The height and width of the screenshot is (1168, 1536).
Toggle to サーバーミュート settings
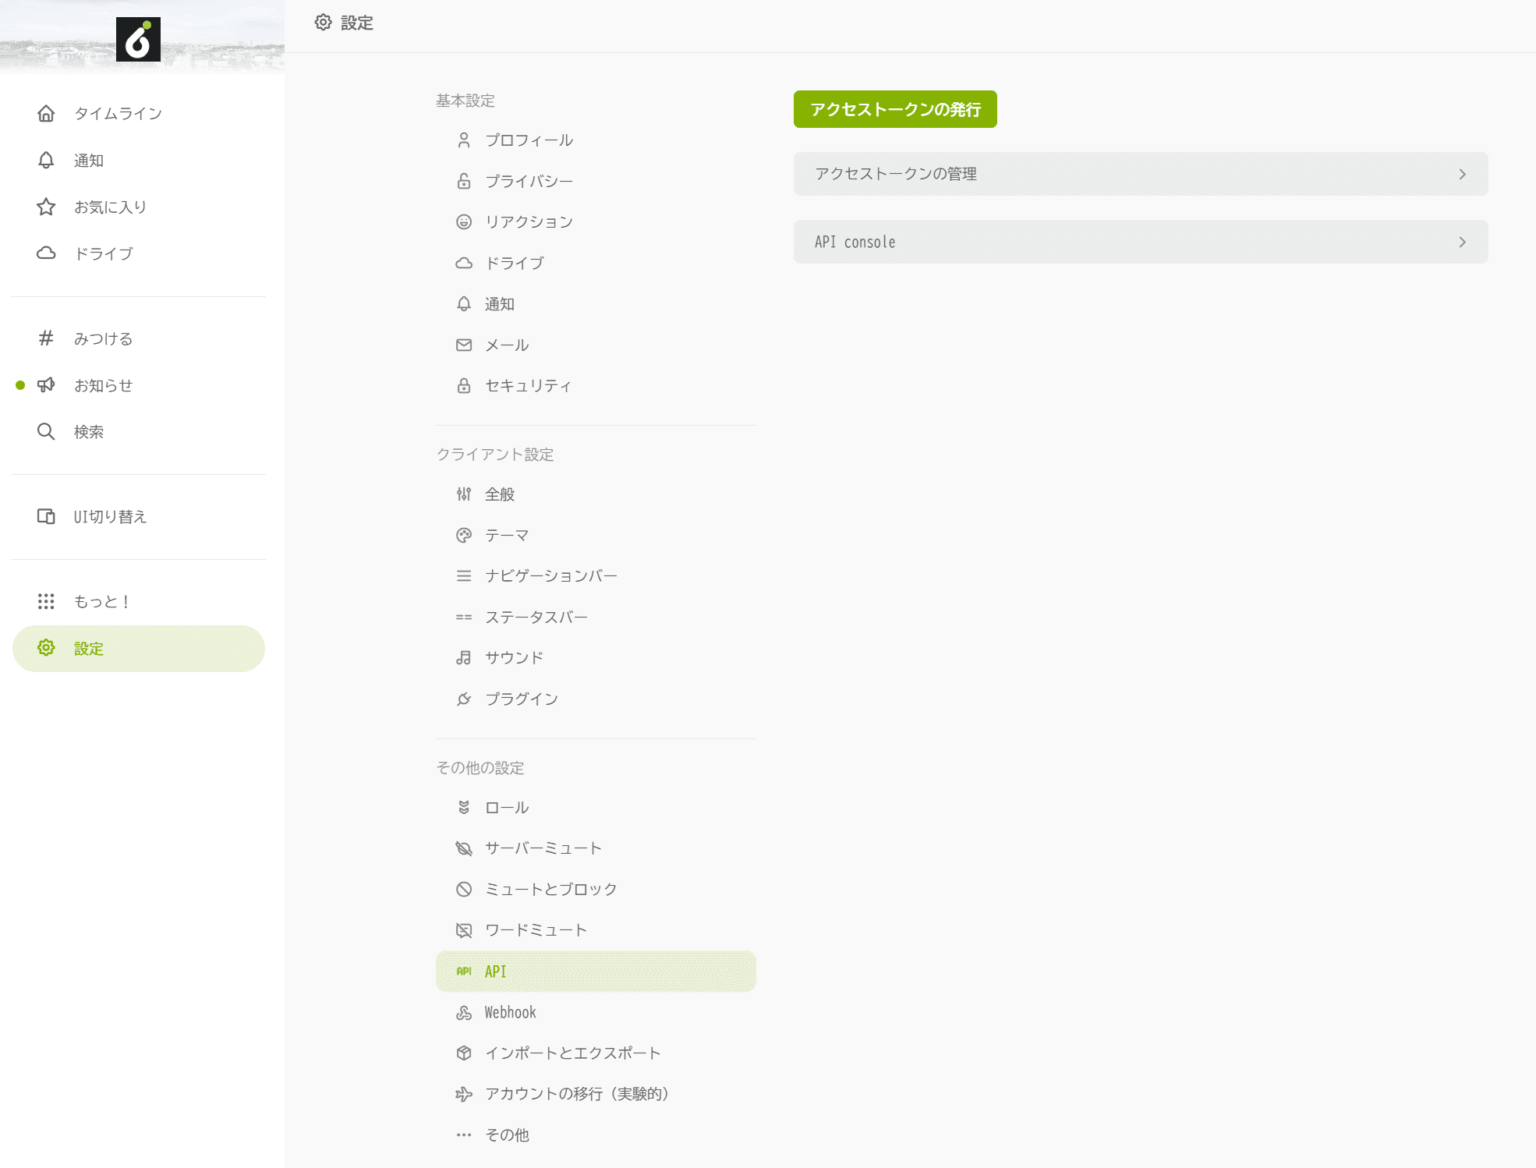click(x=543, y=847)
